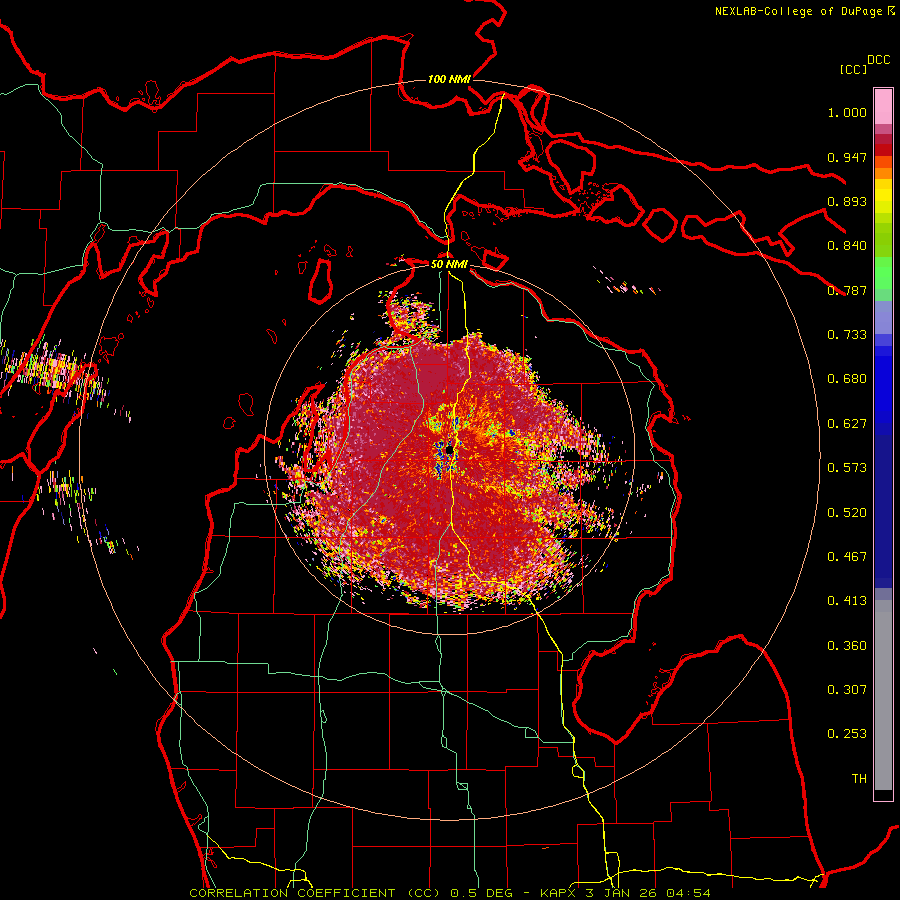Pick the dark navy segment of color bar
The height and width of the screenshot is (900, 900).
tap(883, 511)
